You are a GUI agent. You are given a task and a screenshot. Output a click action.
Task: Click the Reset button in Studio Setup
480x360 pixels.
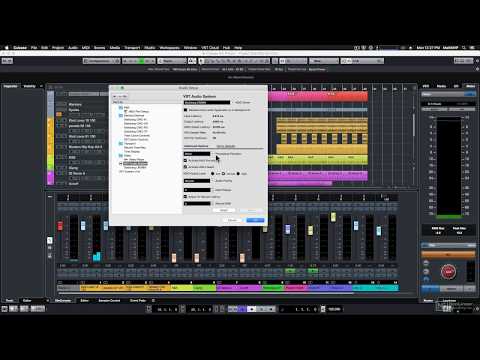[224, 210]
